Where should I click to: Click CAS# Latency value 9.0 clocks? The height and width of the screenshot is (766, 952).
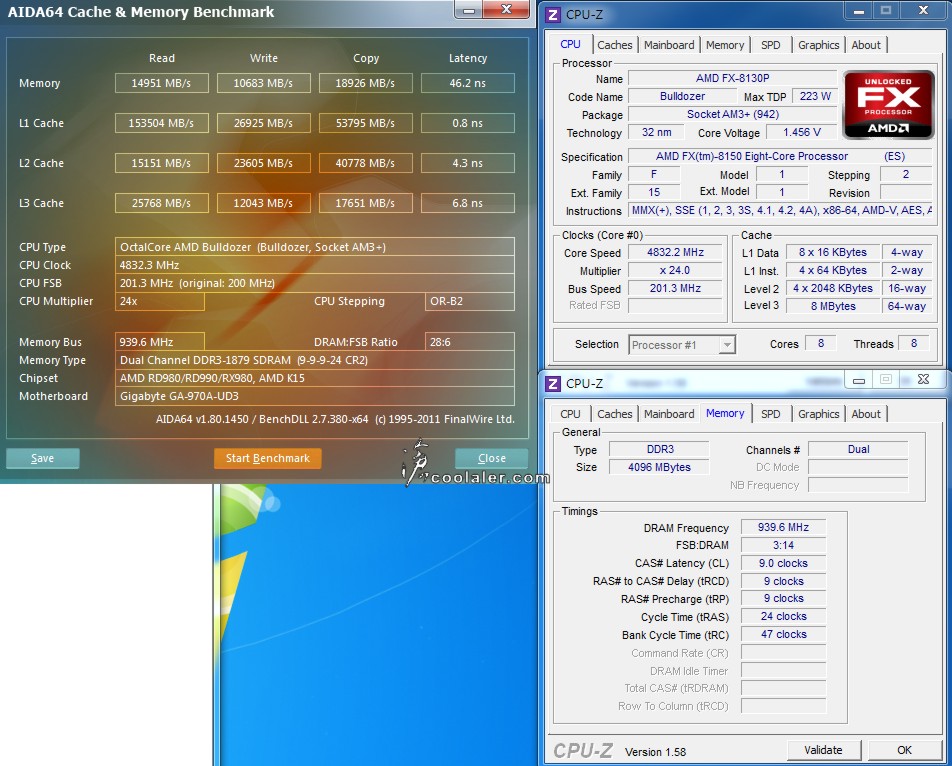click(x=783, y=563)
